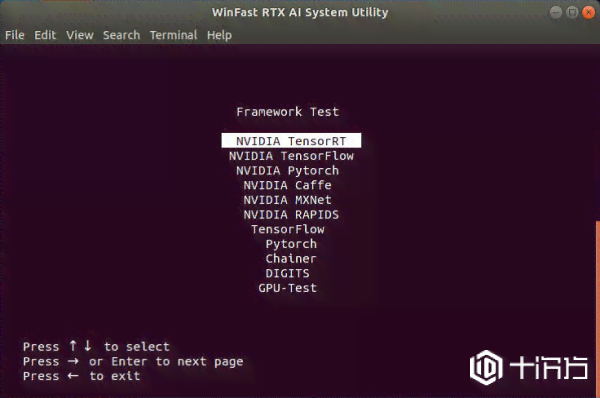Open the Help menu

[x=219, y=35]
